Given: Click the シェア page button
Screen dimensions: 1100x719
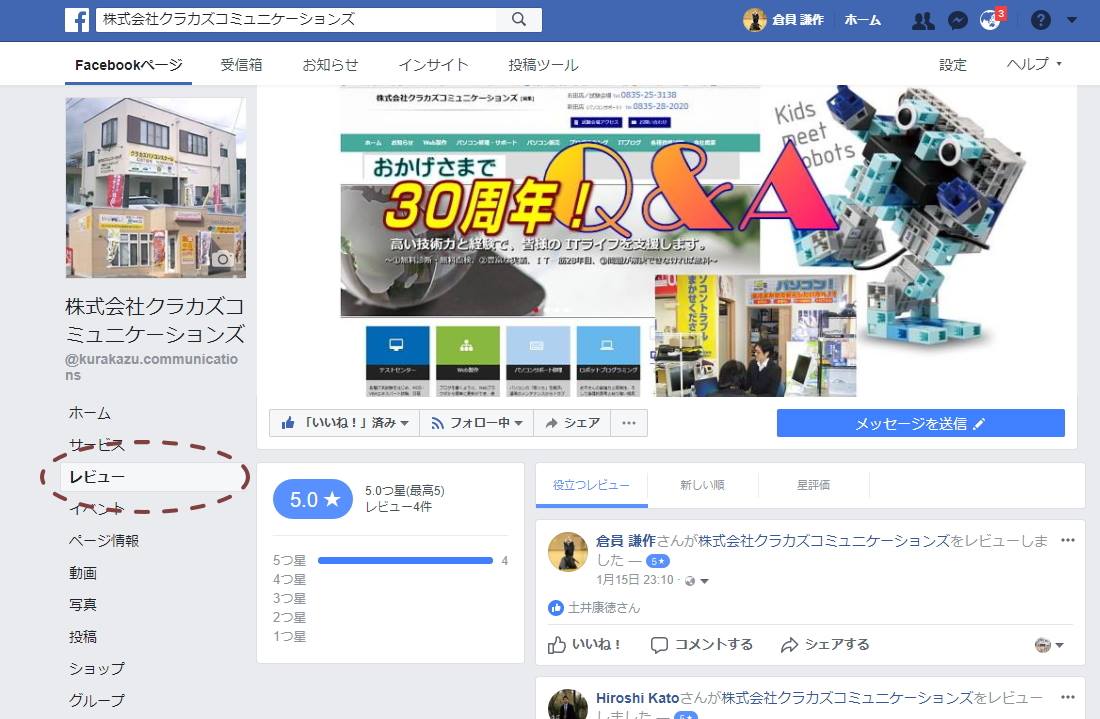Looking at the screenshot, I should 572,423.
